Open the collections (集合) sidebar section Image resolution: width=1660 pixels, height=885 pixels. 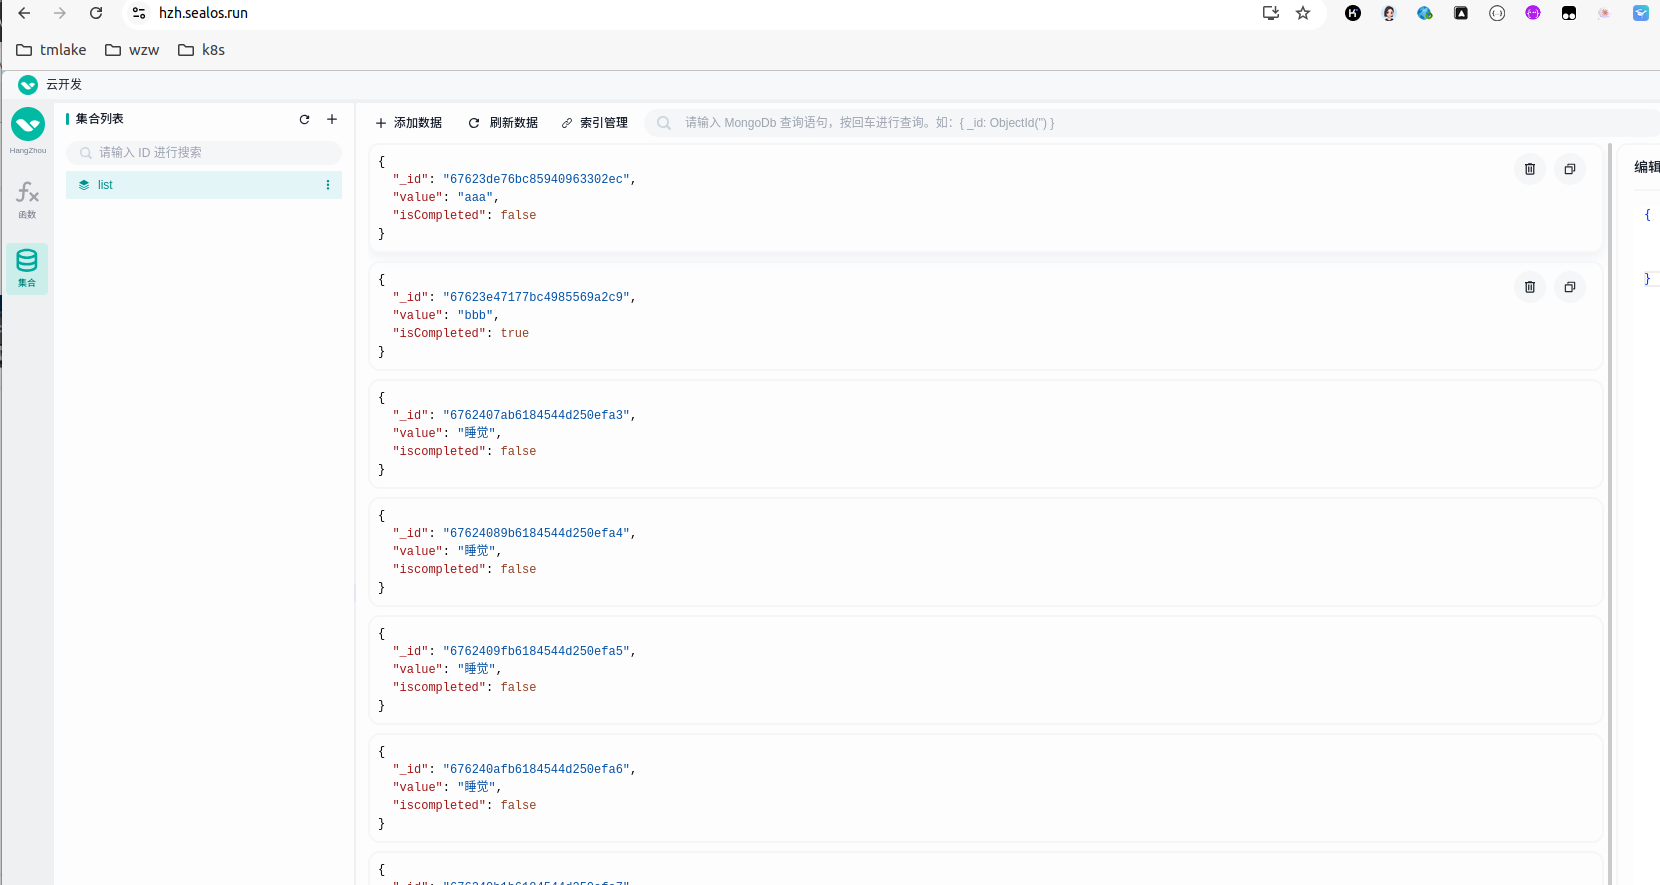pyautogui.click(x=27, y=268)
